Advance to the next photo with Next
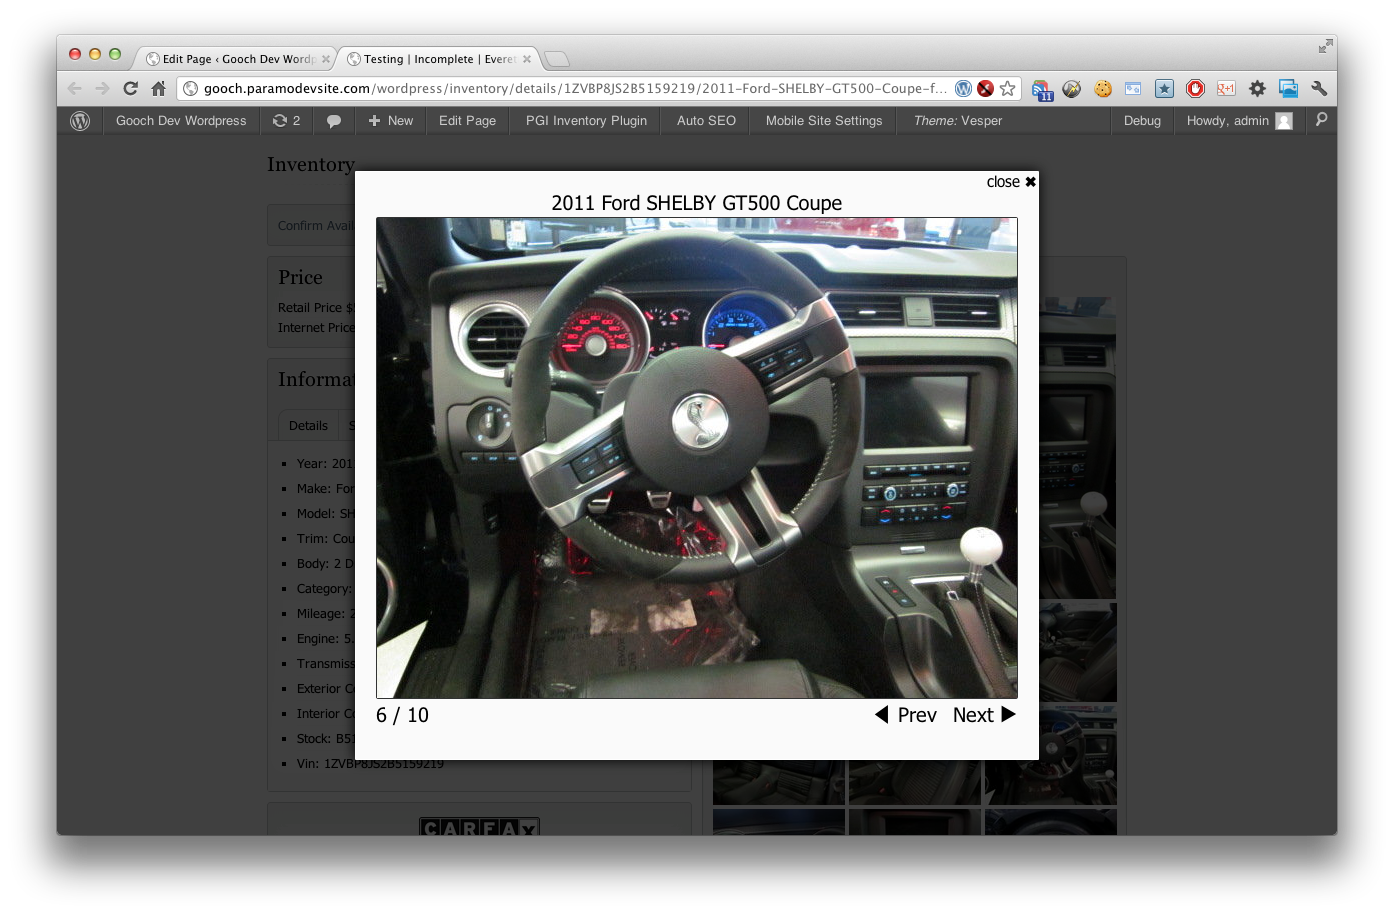 tap(984, 715)
